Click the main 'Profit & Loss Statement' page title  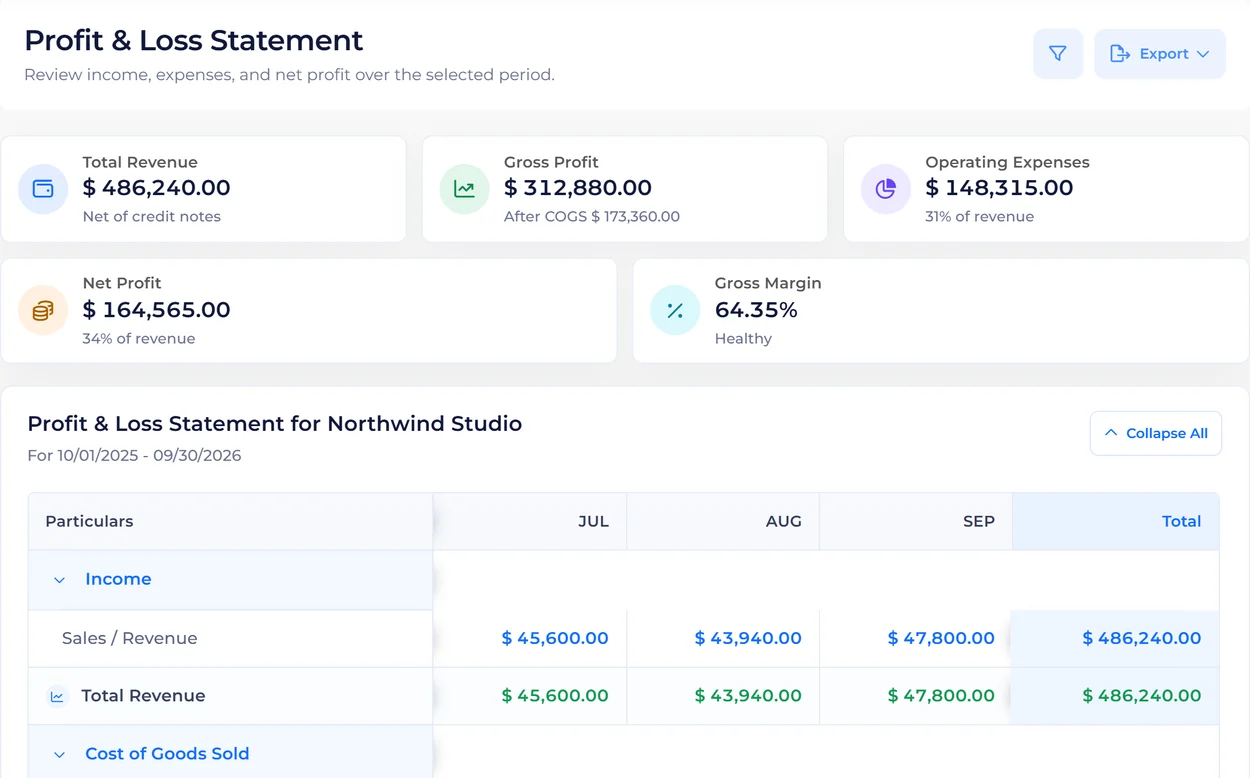coord(194,41)
